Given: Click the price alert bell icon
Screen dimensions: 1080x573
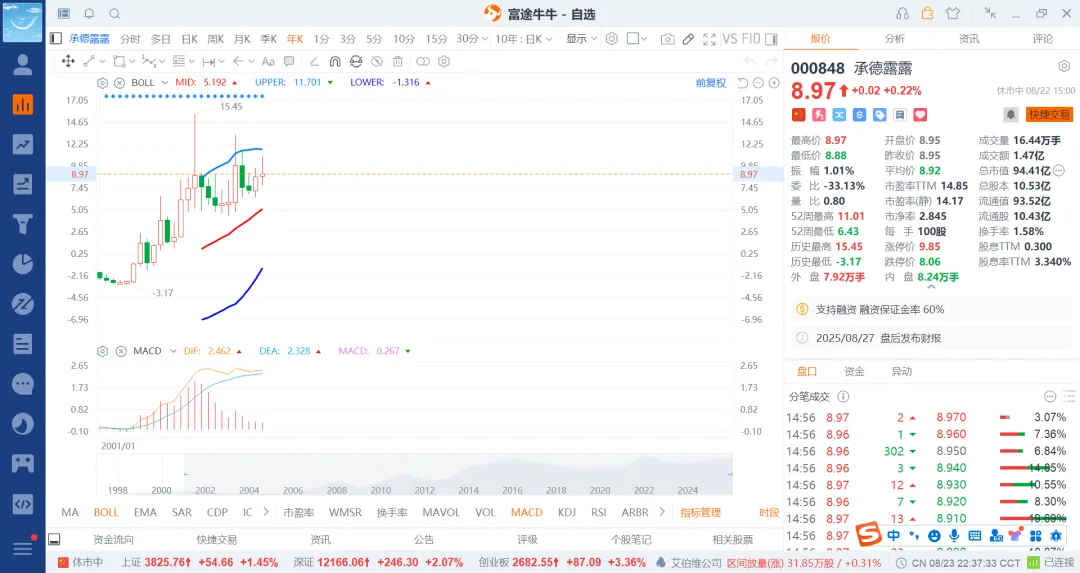Looking at the screenshot, I should tap(1010, 114).
